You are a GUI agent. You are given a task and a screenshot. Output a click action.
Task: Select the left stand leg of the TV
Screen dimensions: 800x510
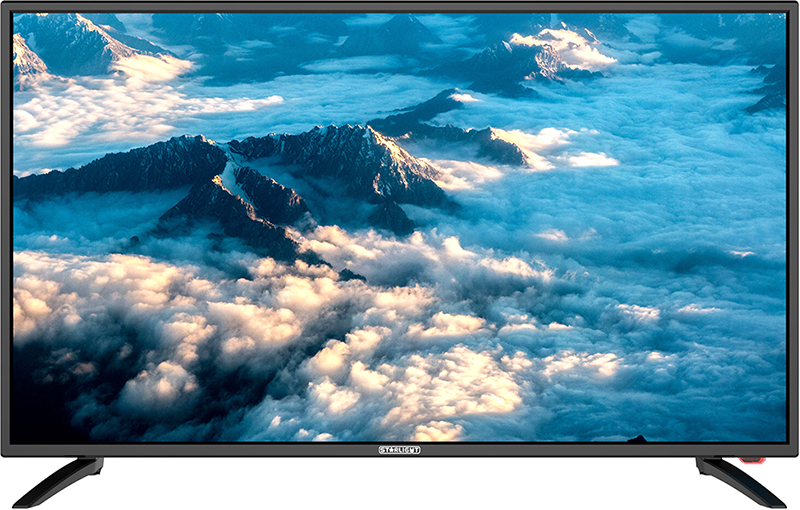60,480
